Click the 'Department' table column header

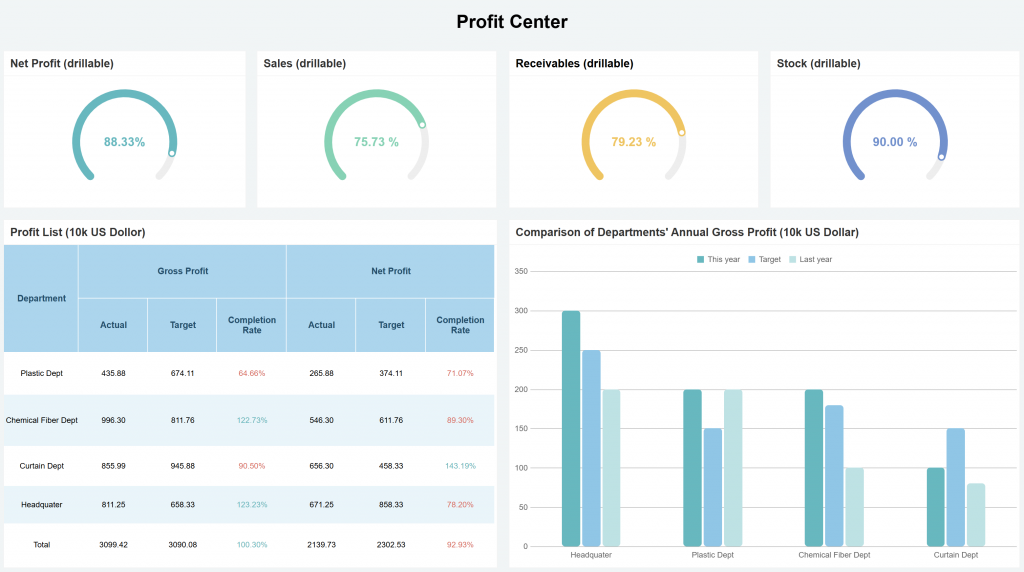(41, 298)
